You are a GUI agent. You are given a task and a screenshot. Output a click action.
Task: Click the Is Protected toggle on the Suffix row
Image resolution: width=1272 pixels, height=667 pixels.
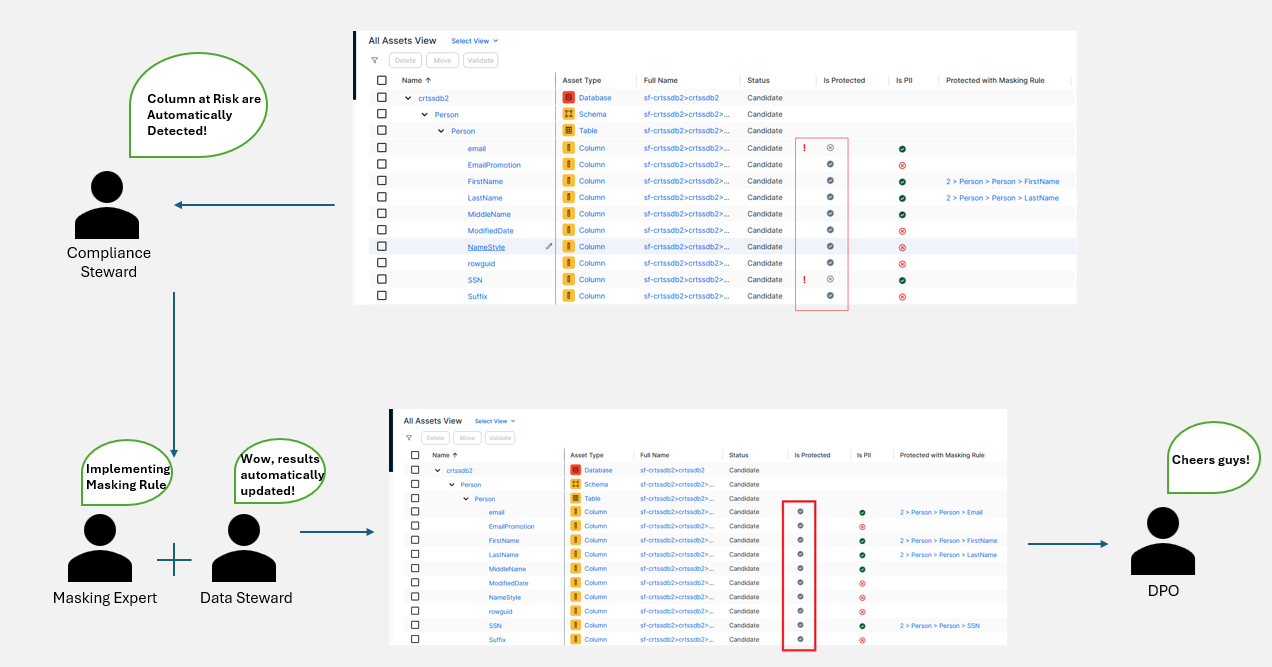(832, 295)
